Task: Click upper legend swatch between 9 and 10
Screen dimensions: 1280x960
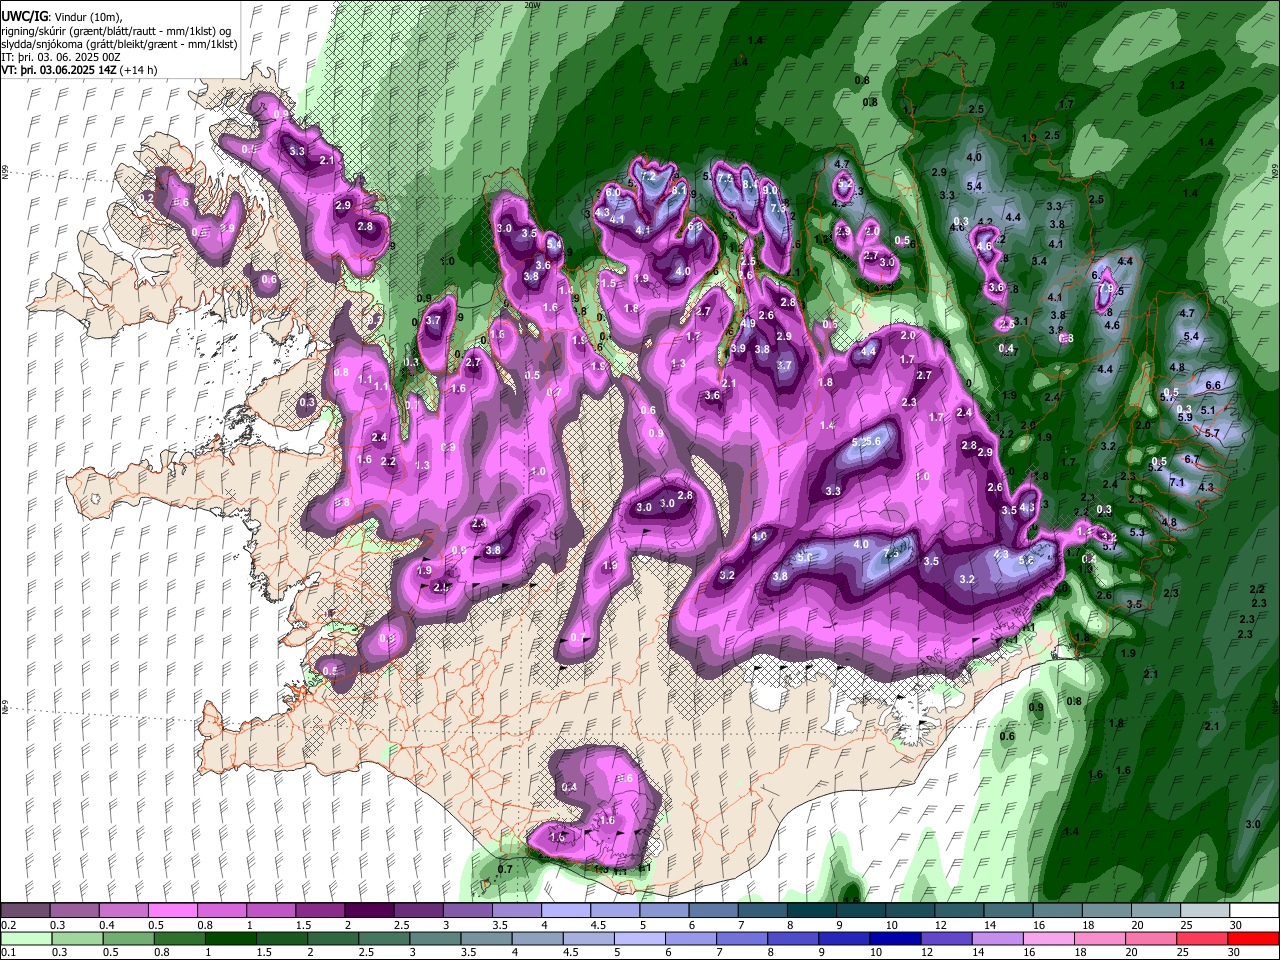Action: [860, 911]
